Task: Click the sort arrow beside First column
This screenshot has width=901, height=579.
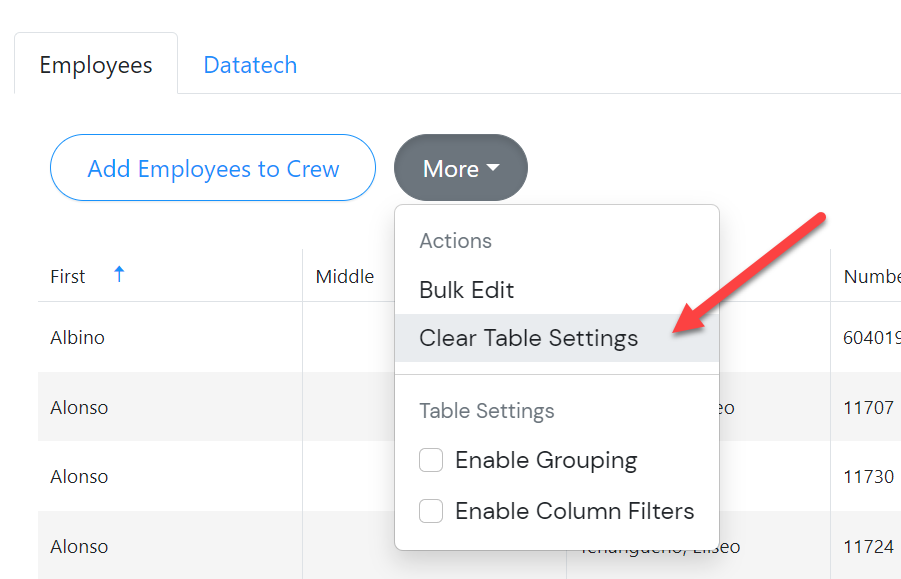Action: (x=119, y=274)
